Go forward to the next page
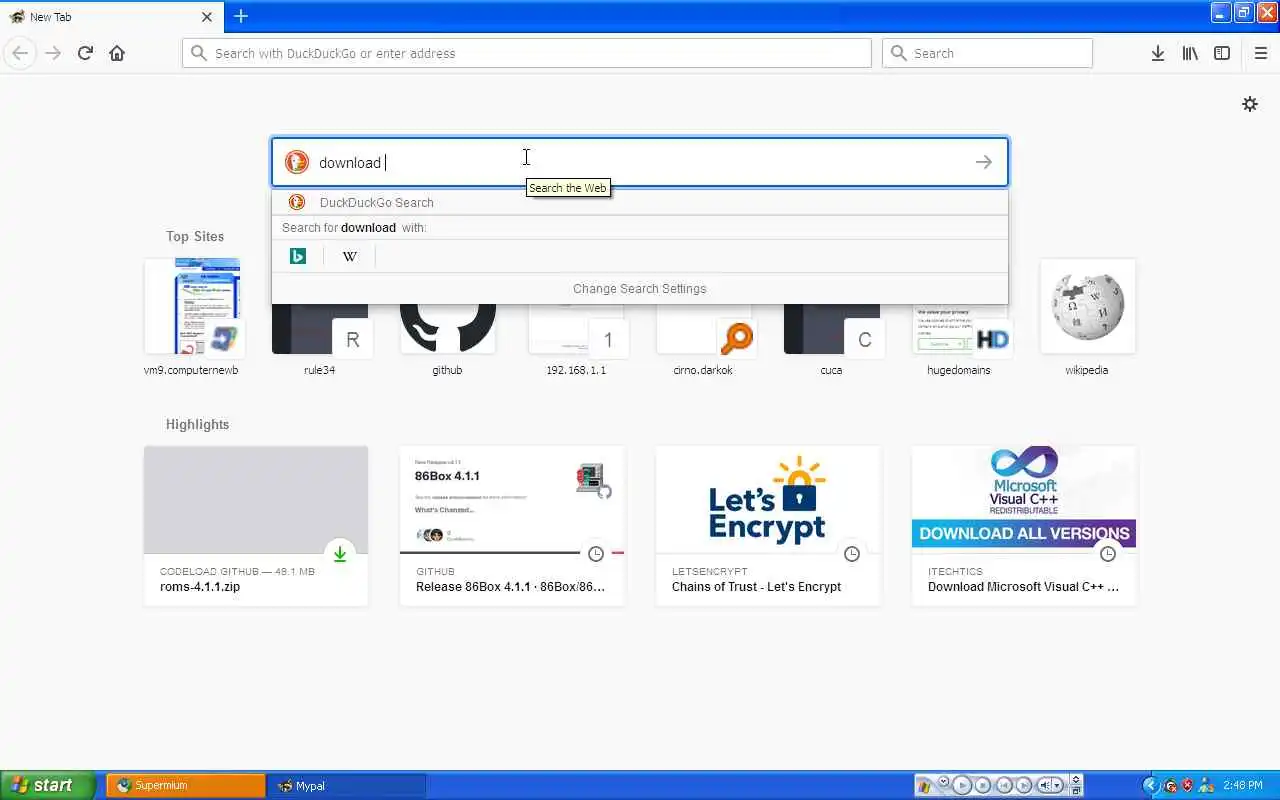This screenshot has width=1280, height=800. click(x=53, y=53)
